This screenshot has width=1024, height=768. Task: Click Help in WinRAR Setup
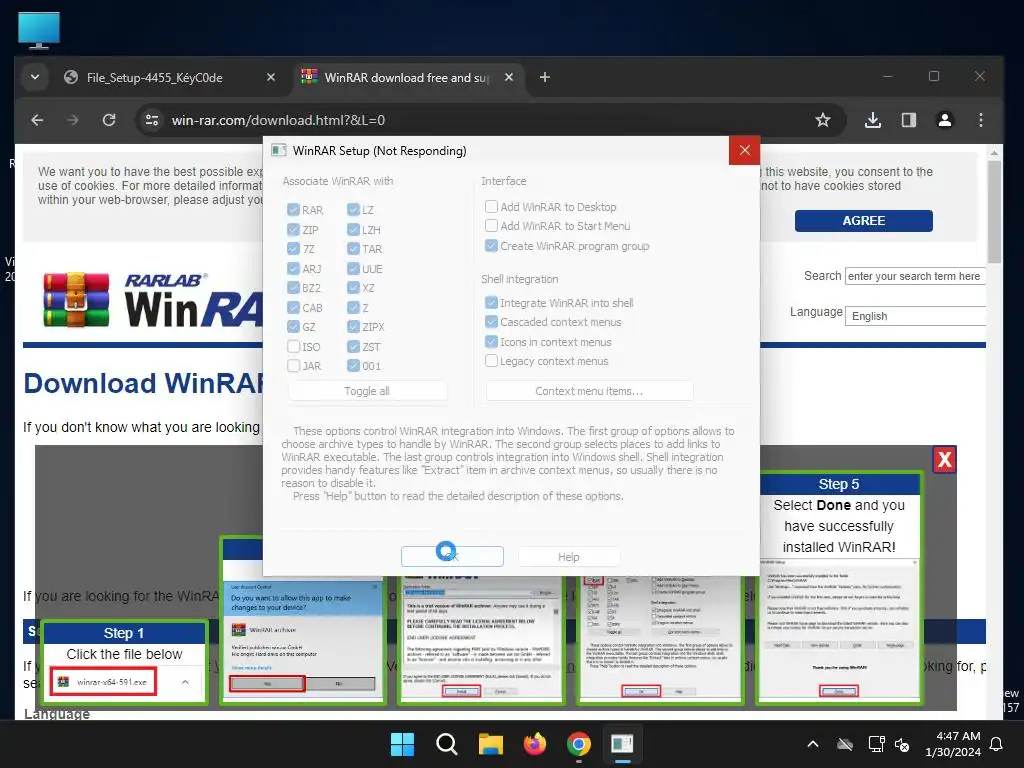pos(568,556)
